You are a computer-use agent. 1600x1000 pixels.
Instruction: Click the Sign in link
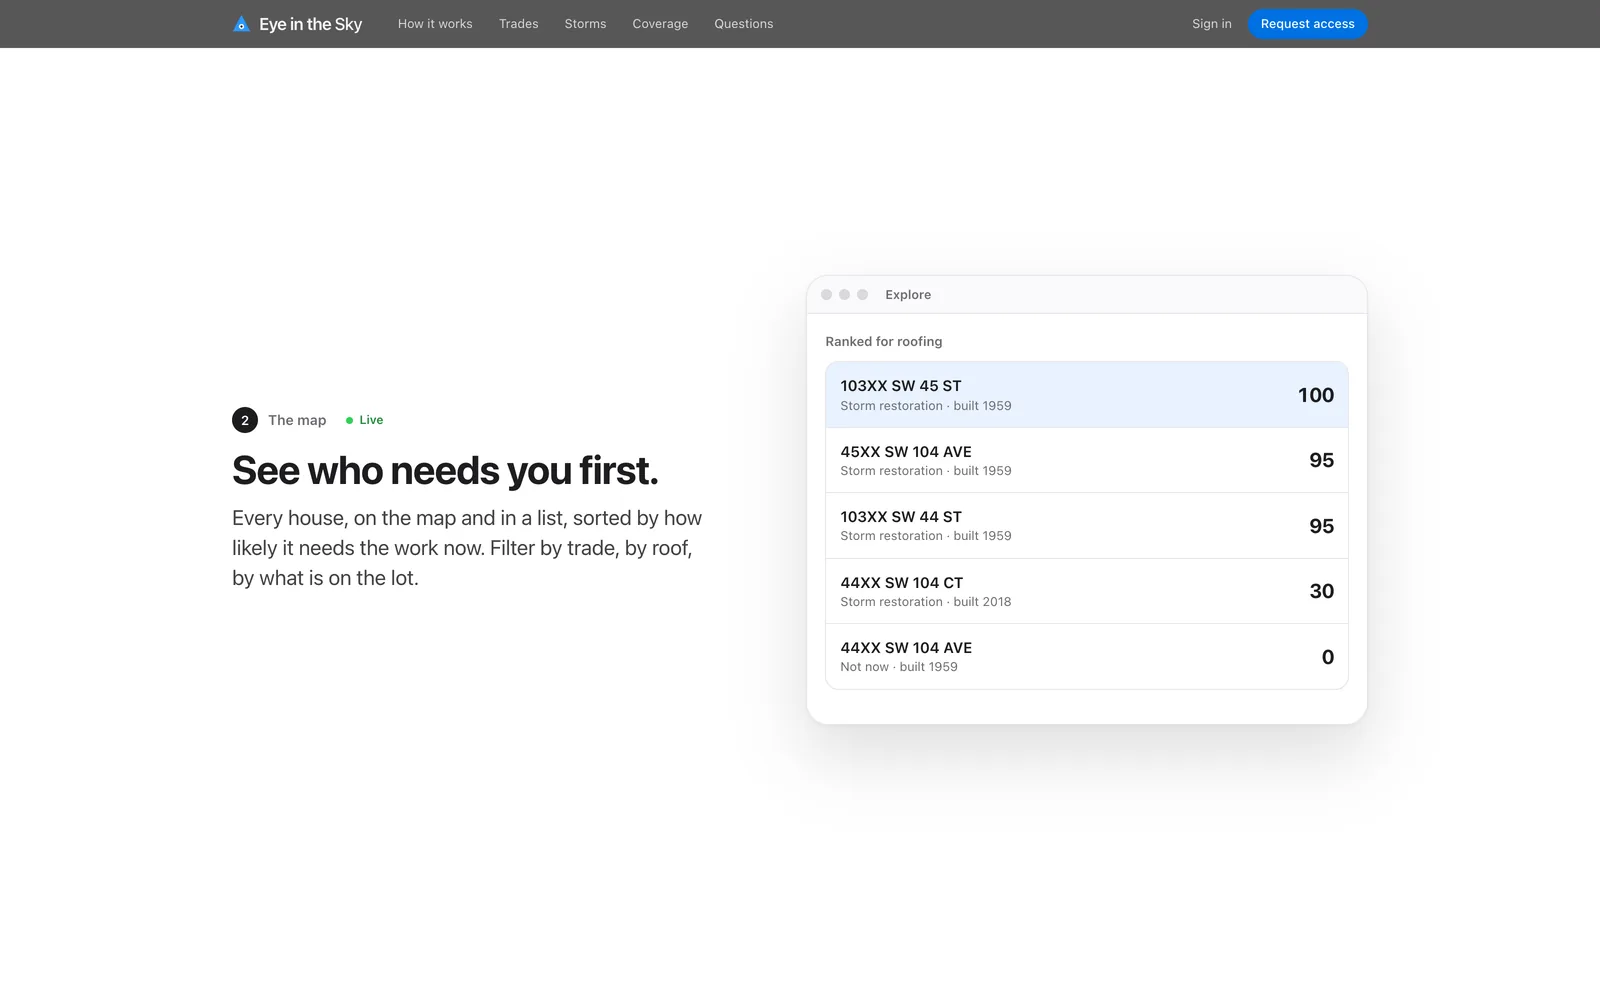pyautogui.click(x=1212, y=24)
